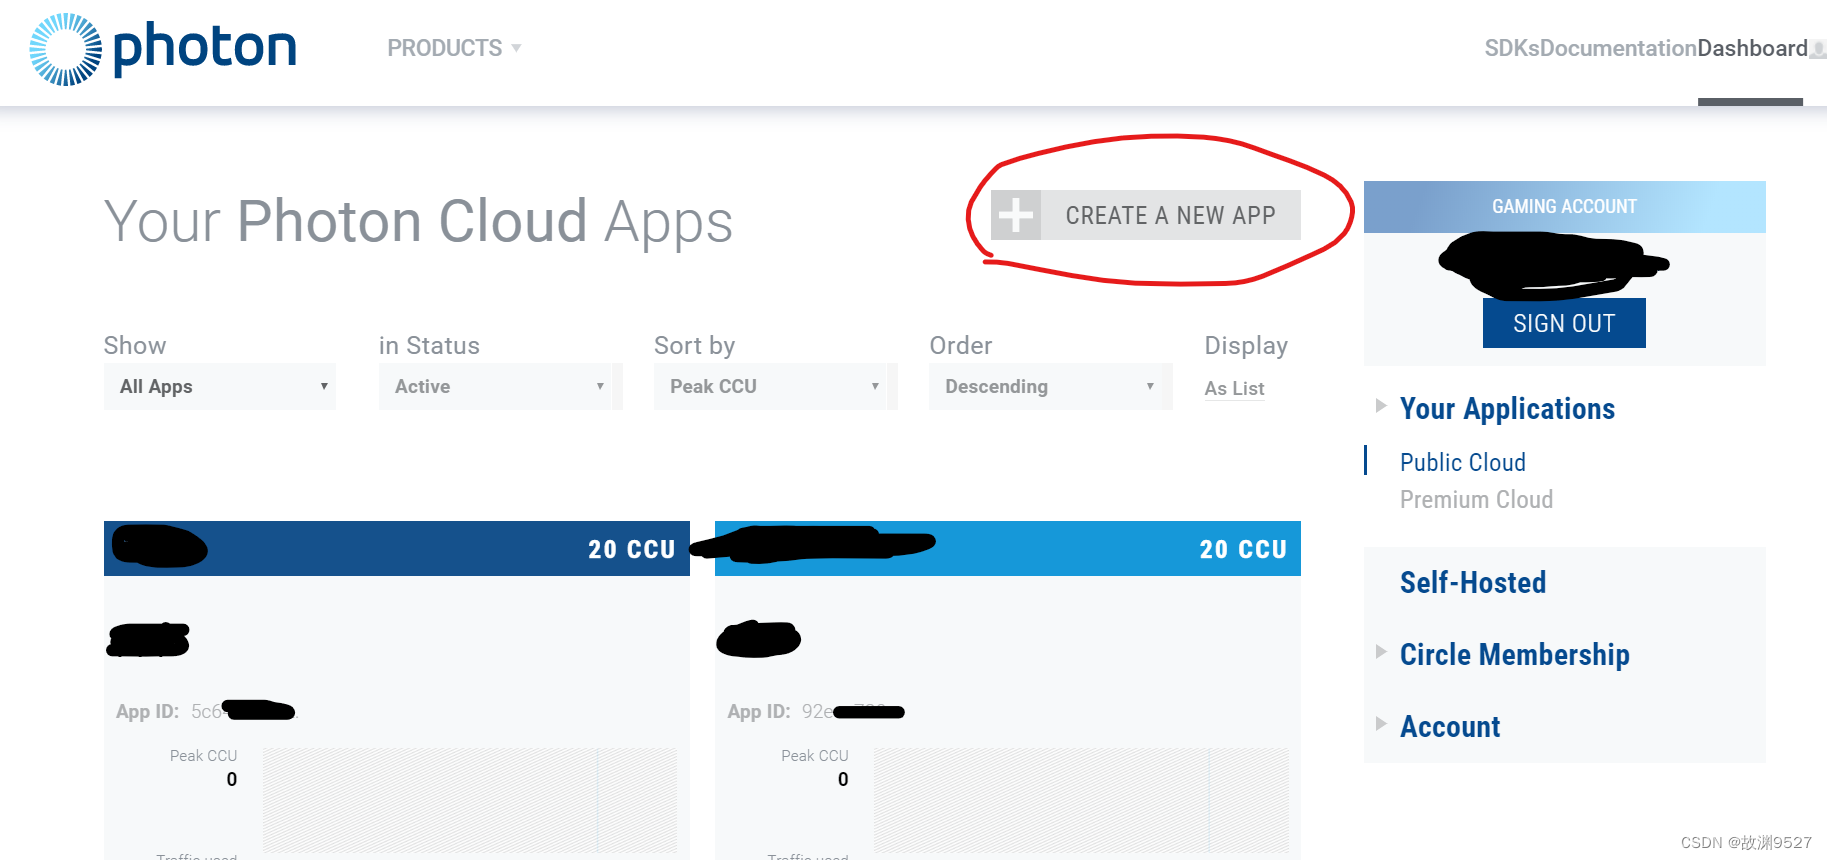
Task: Click the Your Photon Cloud Apps heading
Action: [x=418, y=221]
